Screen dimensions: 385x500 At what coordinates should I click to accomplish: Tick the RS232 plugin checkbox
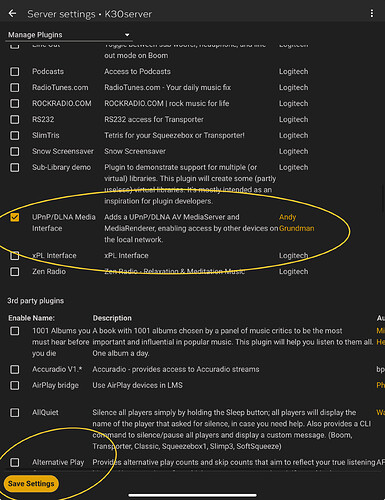(x=15, y=119)
